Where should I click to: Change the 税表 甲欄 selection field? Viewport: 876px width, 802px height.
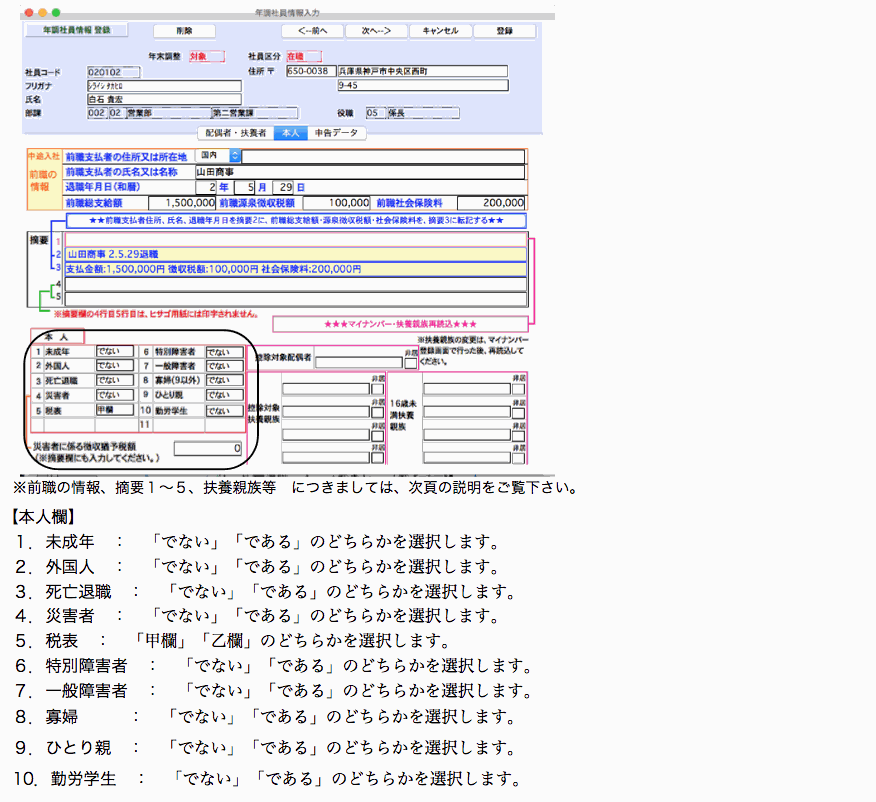(114, 410)
